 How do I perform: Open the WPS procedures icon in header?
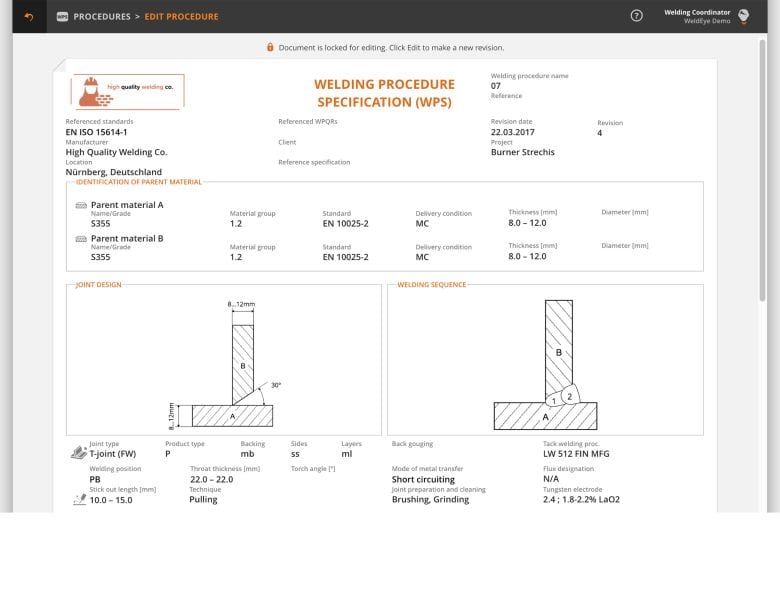pos(62,16)
